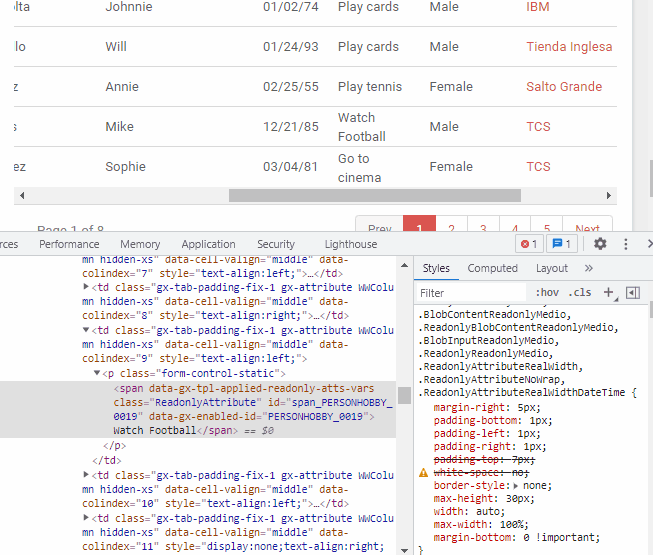This screenshot has width=653, height=555.
Task: Click the messages count badge
Action: point(561,244)
